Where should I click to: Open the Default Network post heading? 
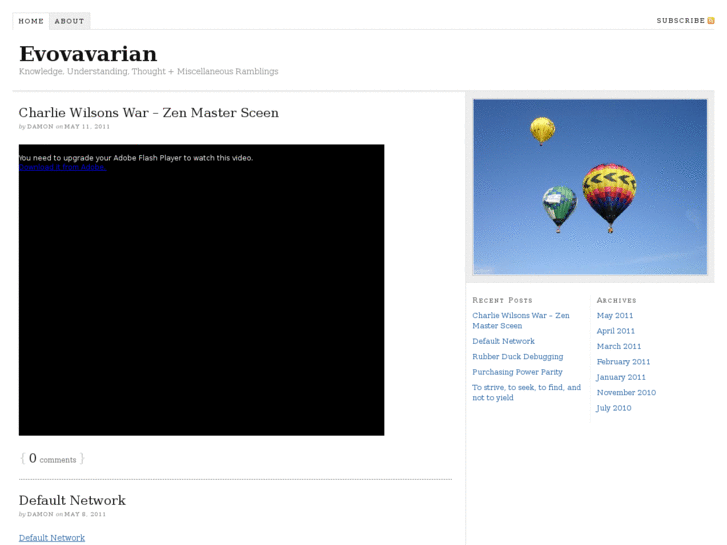(x=72, y=500)
